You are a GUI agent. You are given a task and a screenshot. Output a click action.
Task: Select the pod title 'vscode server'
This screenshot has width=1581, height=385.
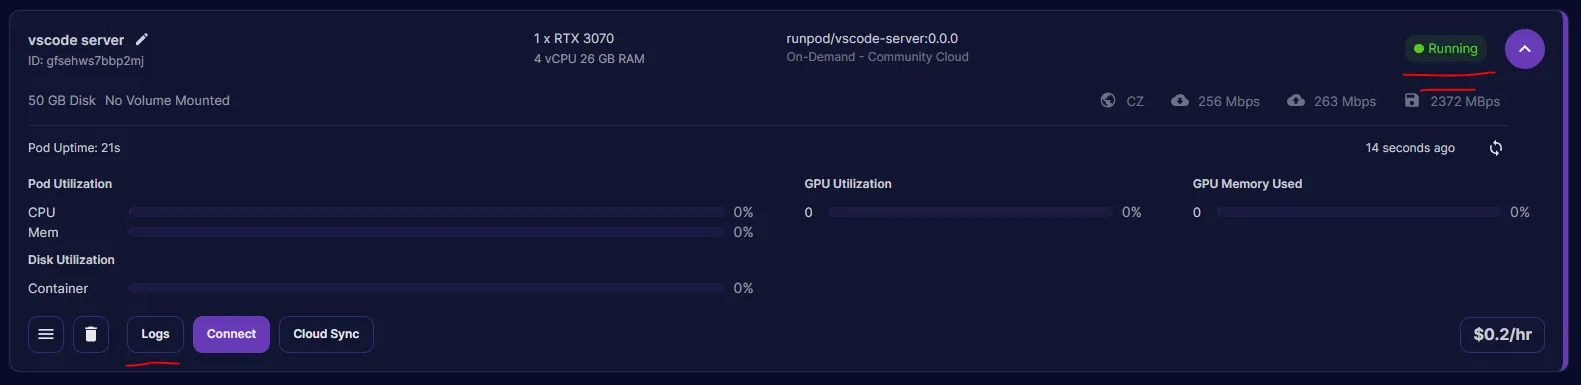tap(76, 40)
